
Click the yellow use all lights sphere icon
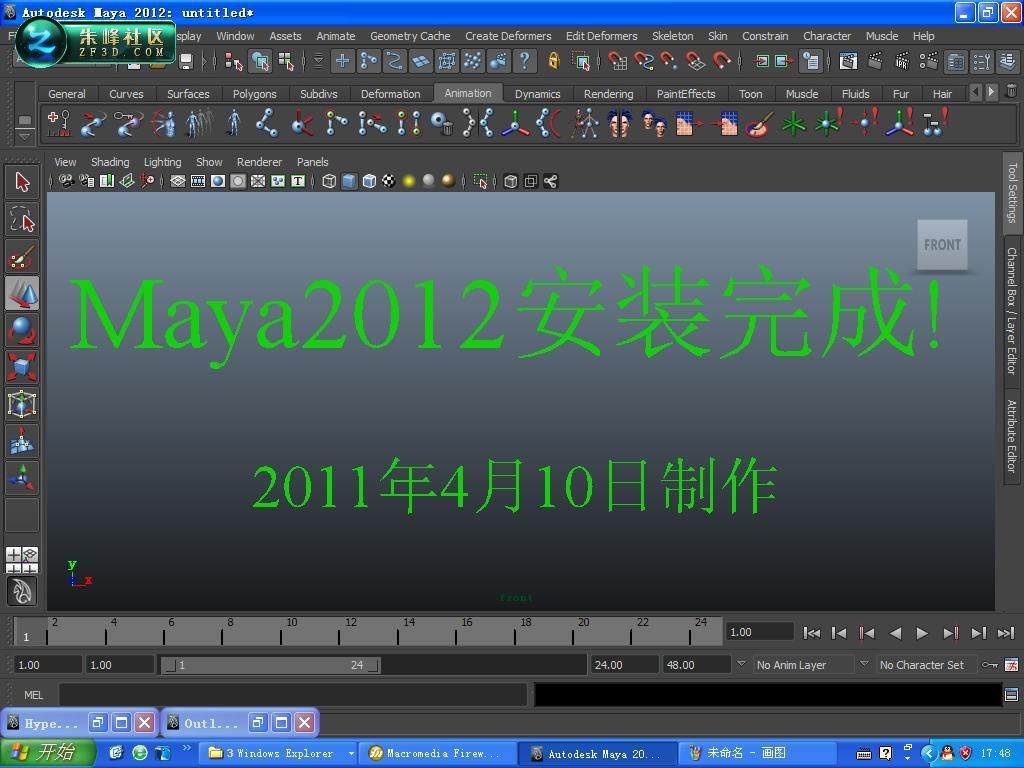(409, 181)
